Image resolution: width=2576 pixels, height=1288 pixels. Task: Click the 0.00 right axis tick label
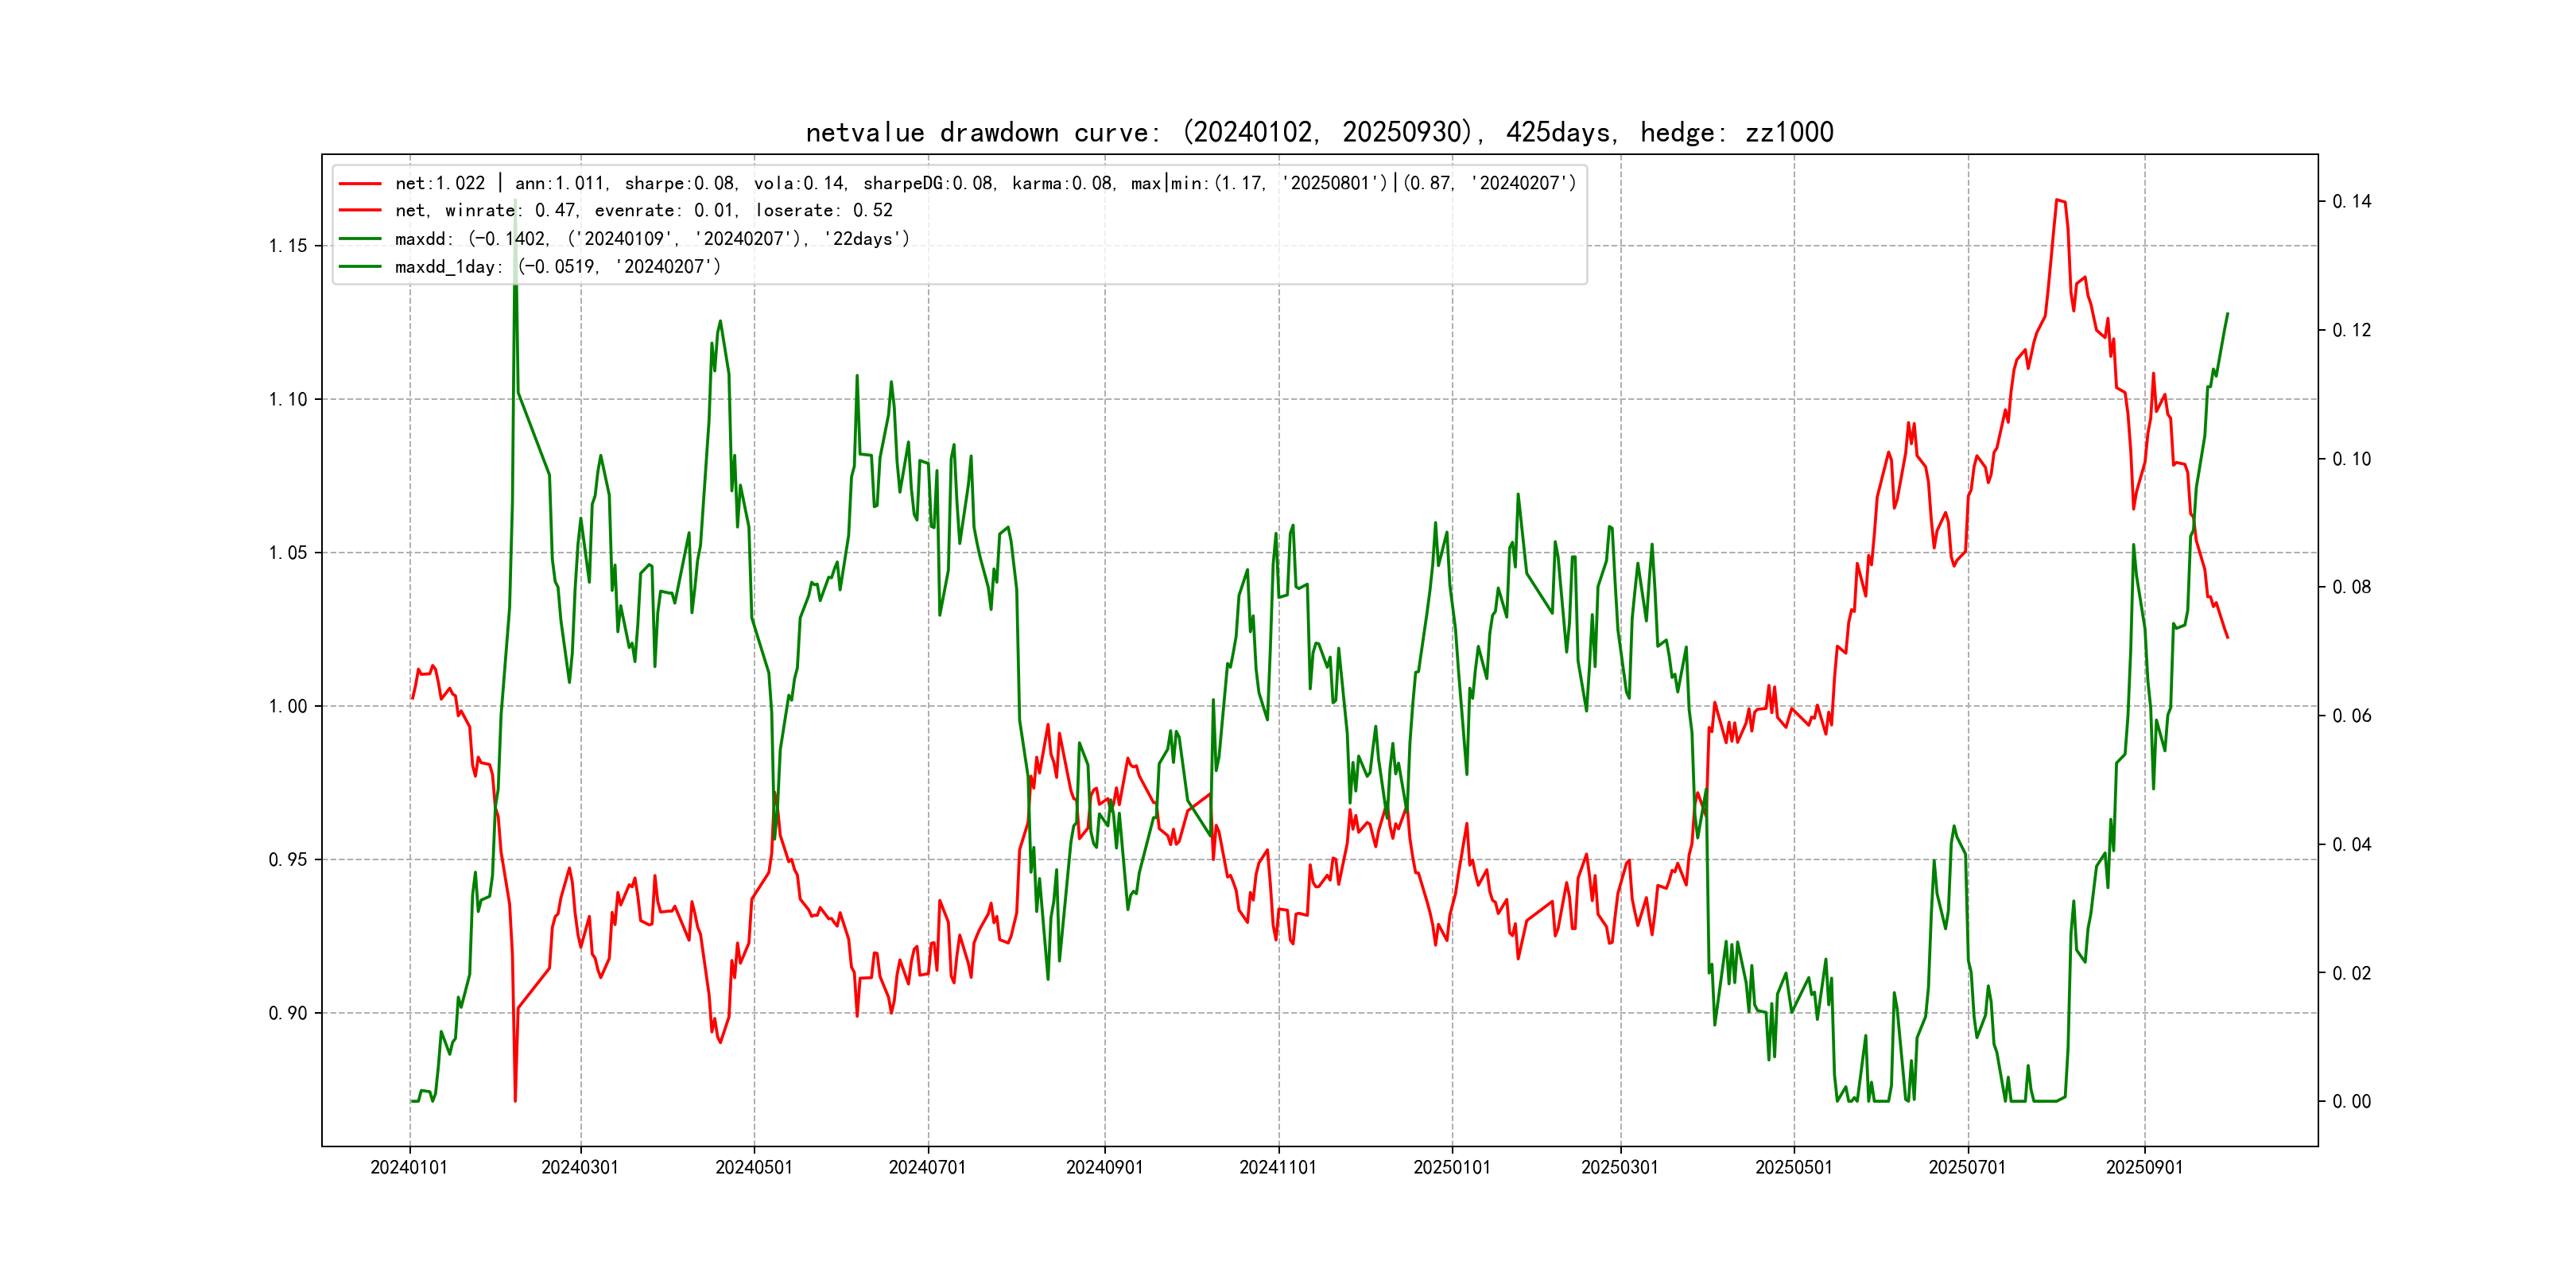tap(2351, 1102)
